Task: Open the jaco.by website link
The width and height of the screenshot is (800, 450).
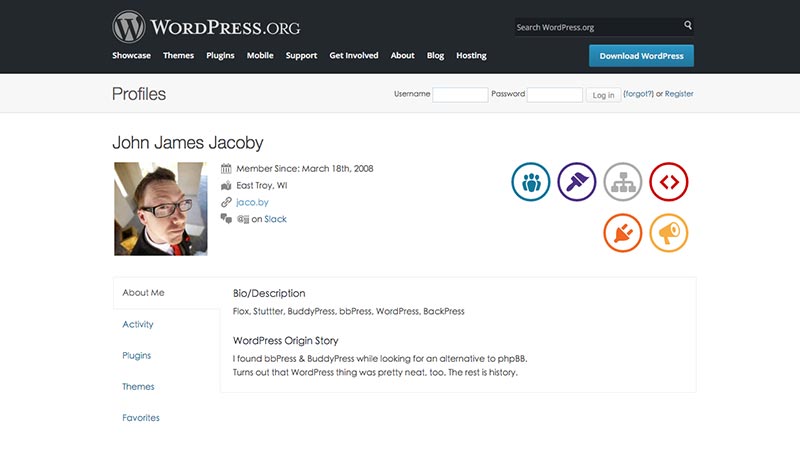Action: coord(252,202)
